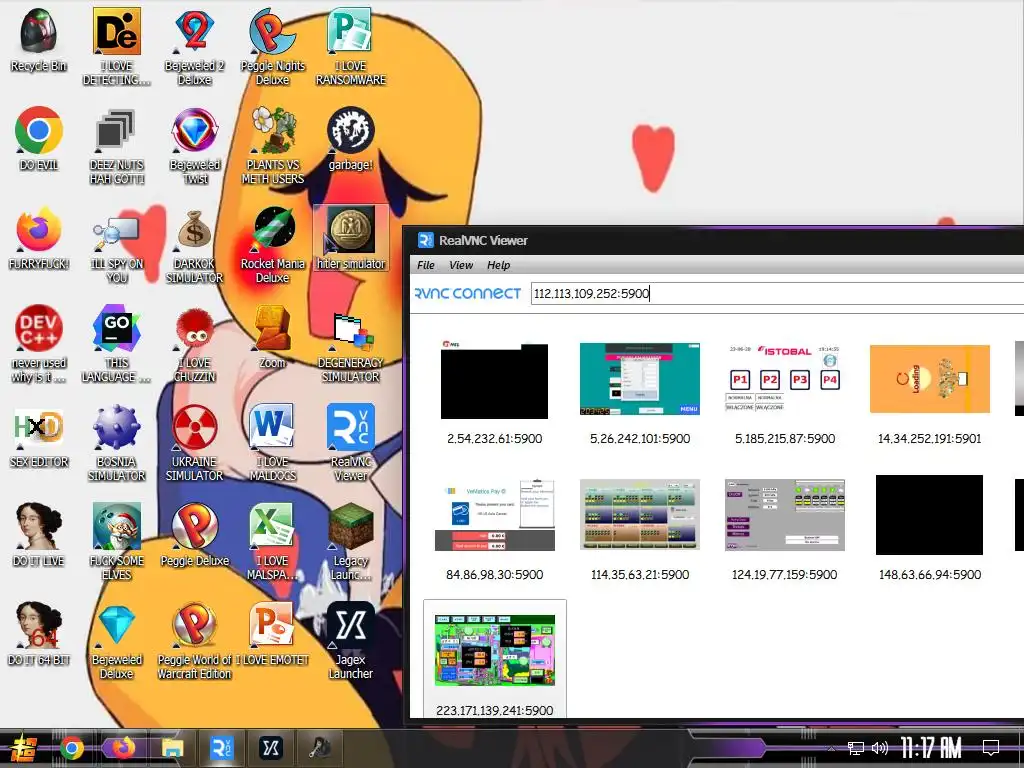Select the 2.54.232.61:5900 connection thumbnail
This screenshot has height=768, width=1024.
tap(494, 380)
